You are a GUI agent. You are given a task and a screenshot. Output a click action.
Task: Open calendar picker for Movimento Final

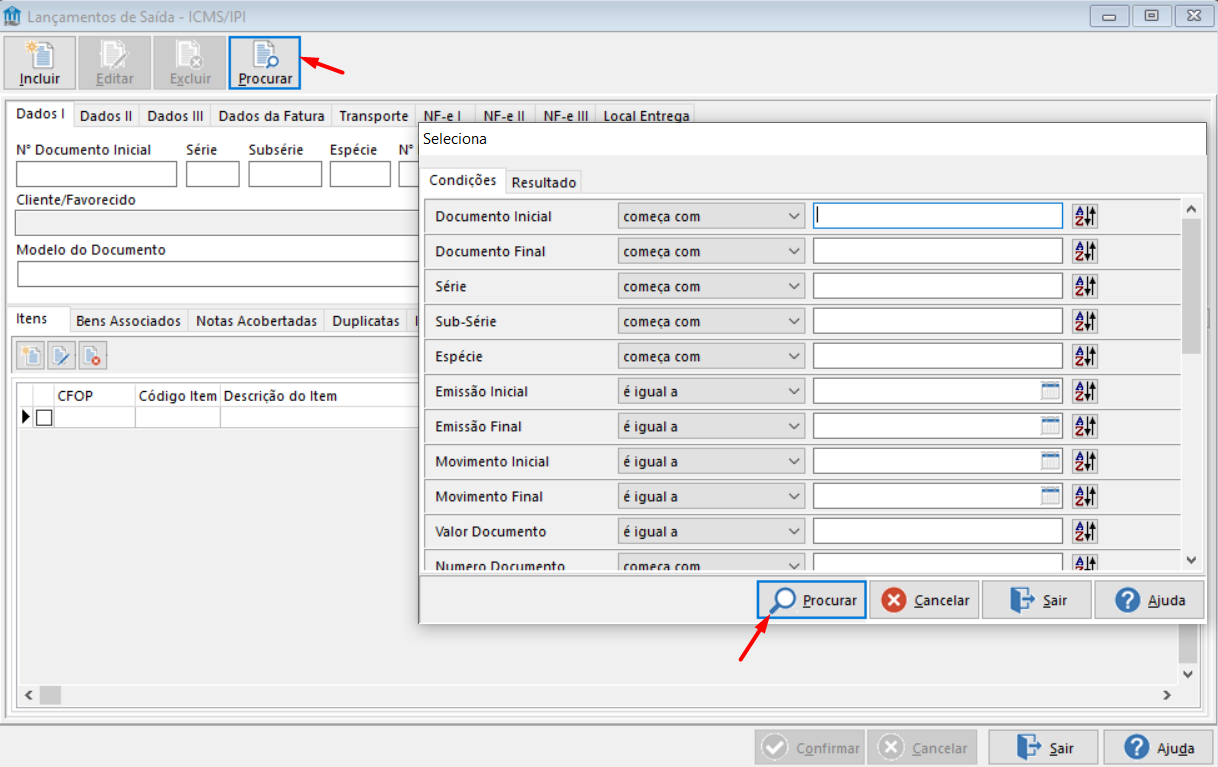click(x=1050, y=496)
